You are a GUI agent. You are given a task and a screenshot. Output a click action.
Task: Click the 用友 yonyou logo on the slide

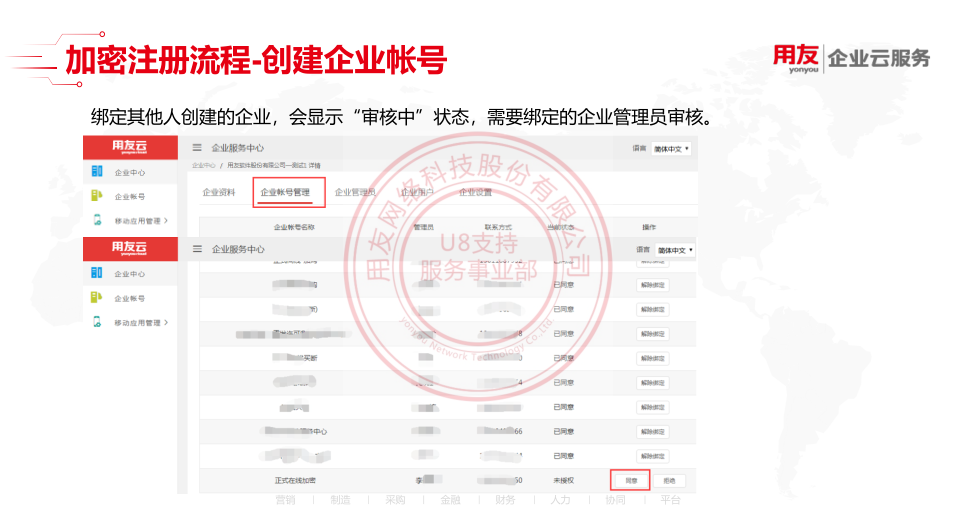click(x=796, y=59)
